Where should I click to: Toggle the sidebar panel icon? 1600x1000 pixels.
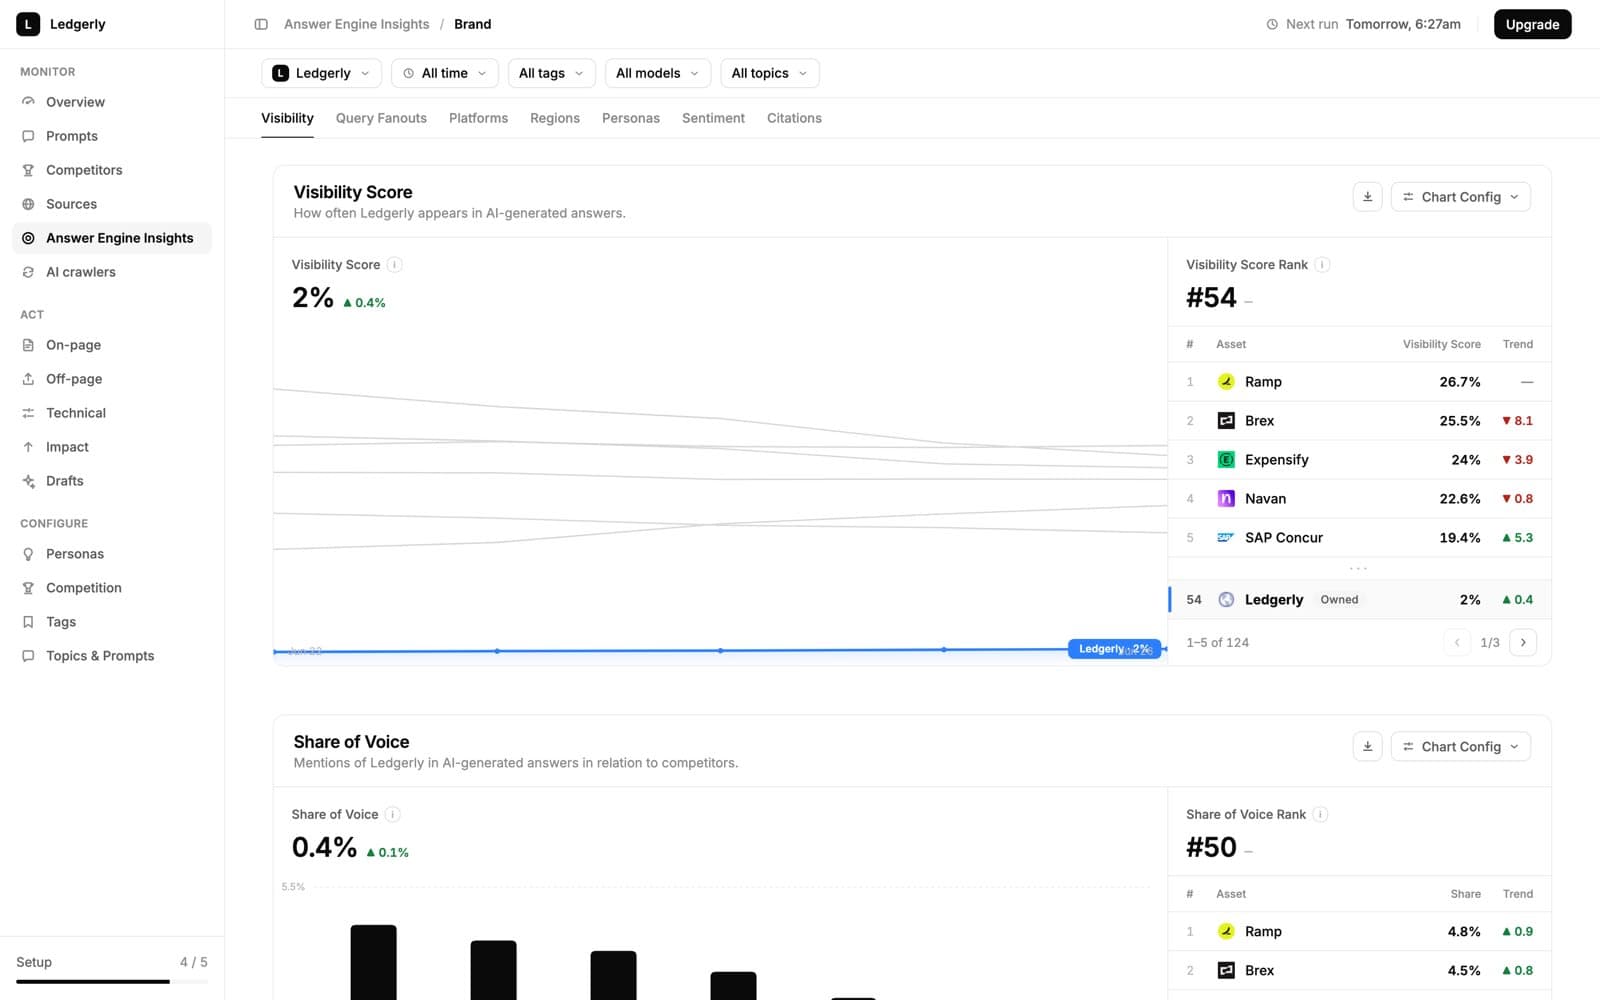pos(261,24)
